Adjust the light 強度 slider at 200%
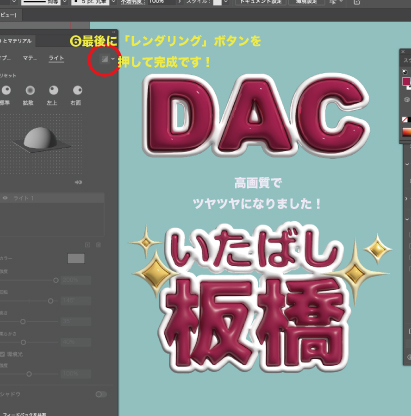Viewport: 411px width, 416px height. [x=56, y=280]
